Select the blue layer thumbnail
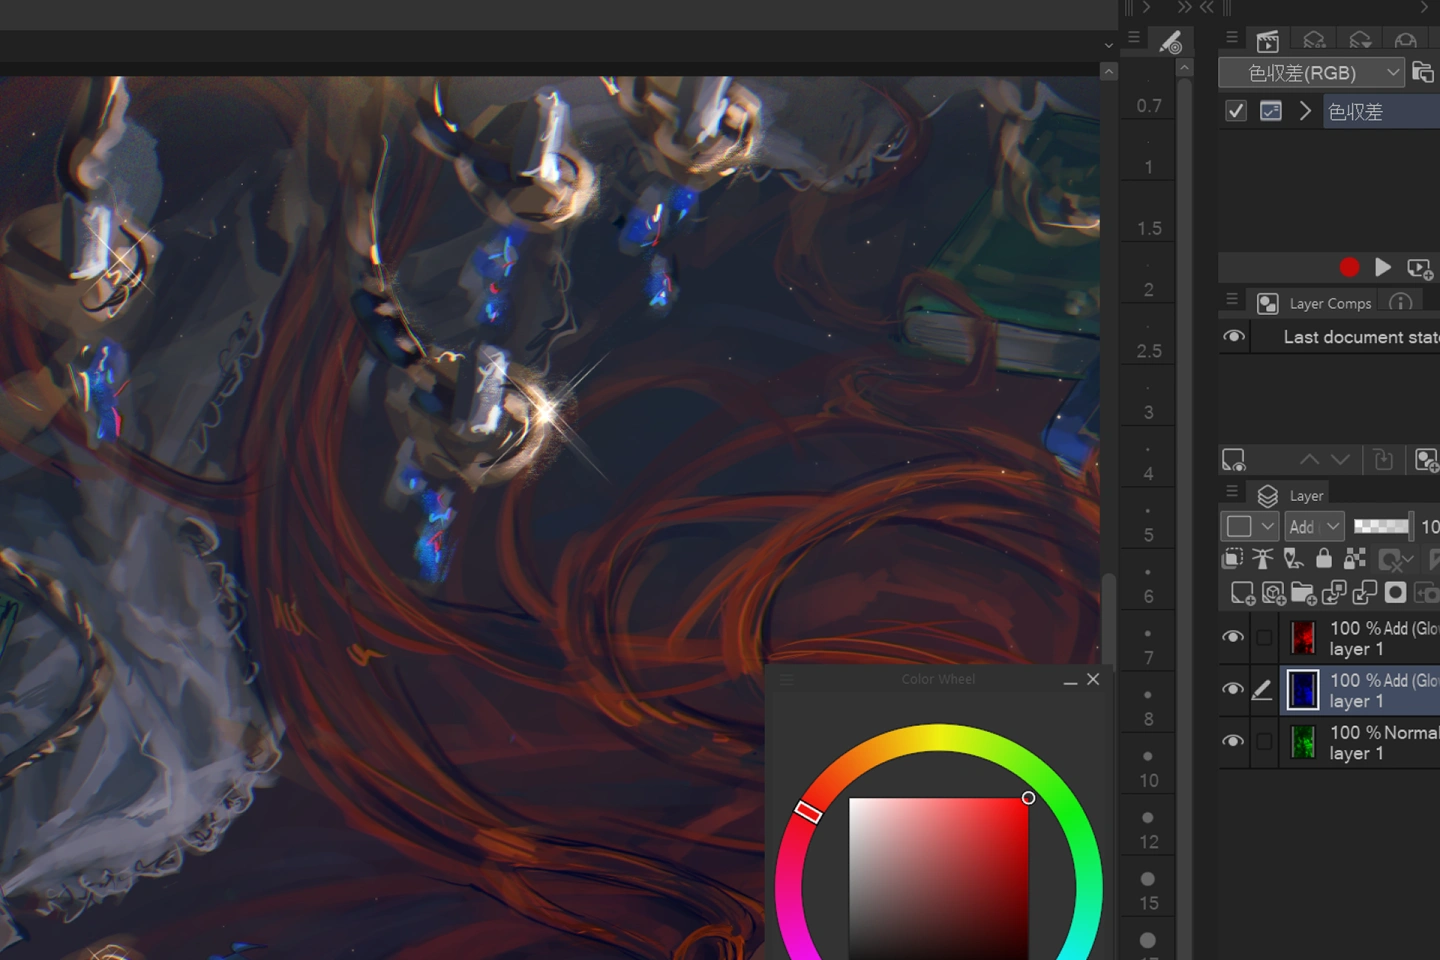The width and height of the screenshot is (1440, 960). click(x=1303, y=690)
